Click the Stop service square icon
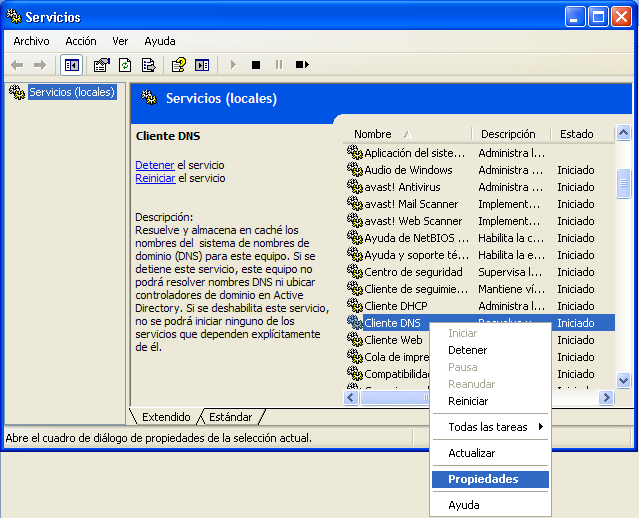Screen dimensions: 639x518 [256, 65]
